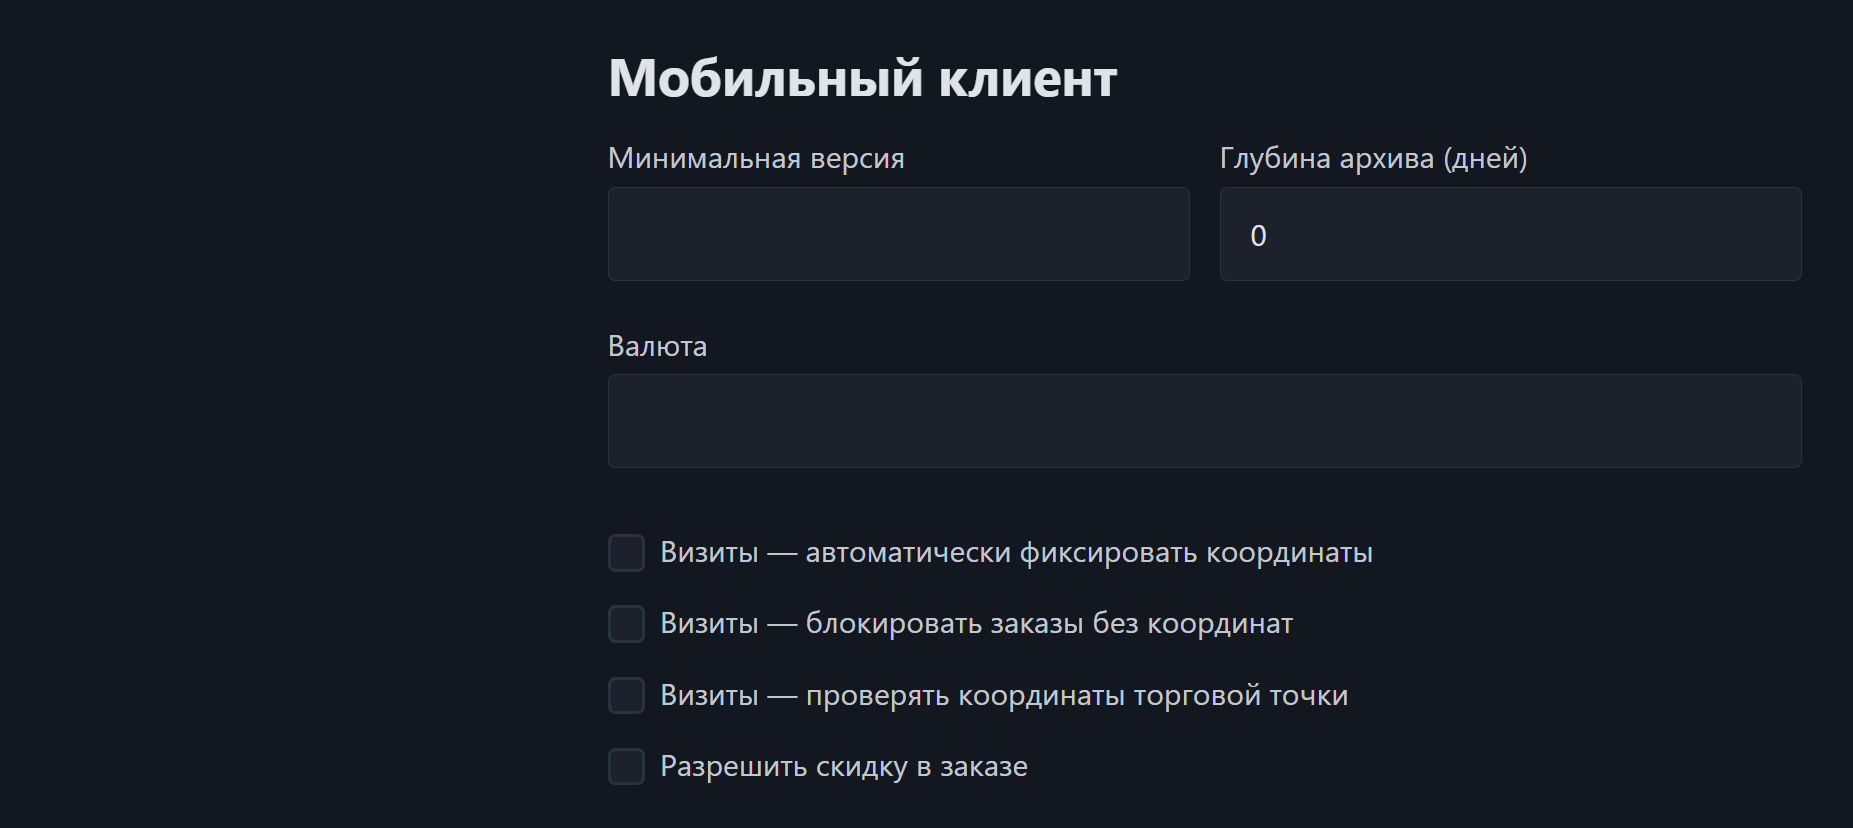Toggle the Разрешить скидку в заказе checkbox
Viewport: 1853px width, 828px height.
click(x=626, y=767)
